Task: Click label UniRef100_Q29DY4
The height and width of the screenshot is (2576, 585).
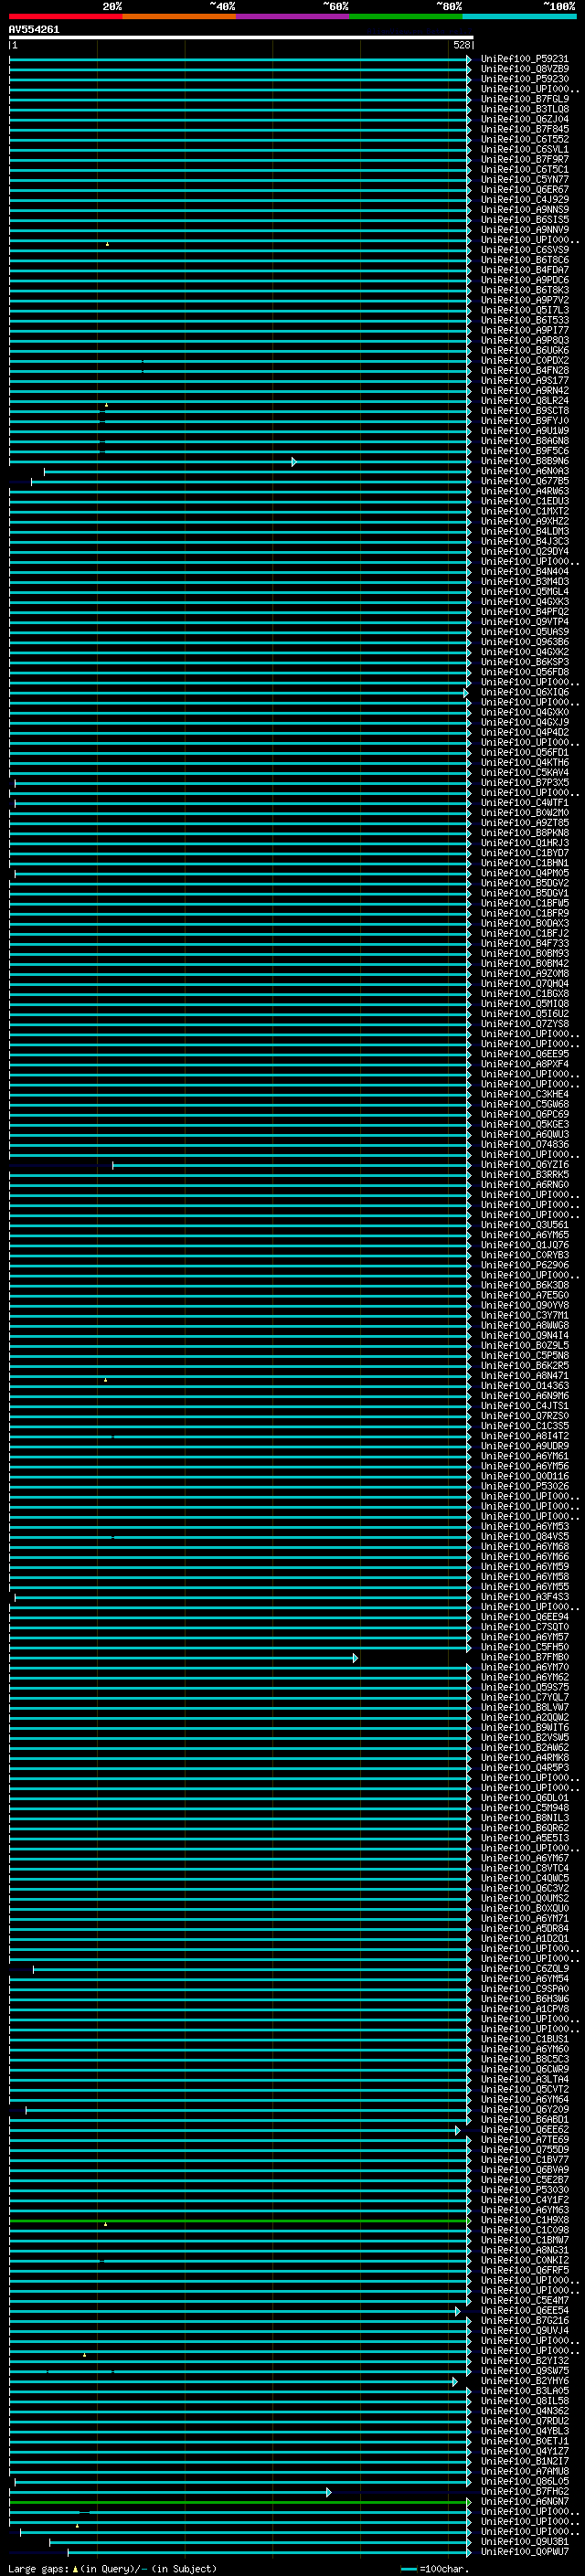Action: point(524,552)
